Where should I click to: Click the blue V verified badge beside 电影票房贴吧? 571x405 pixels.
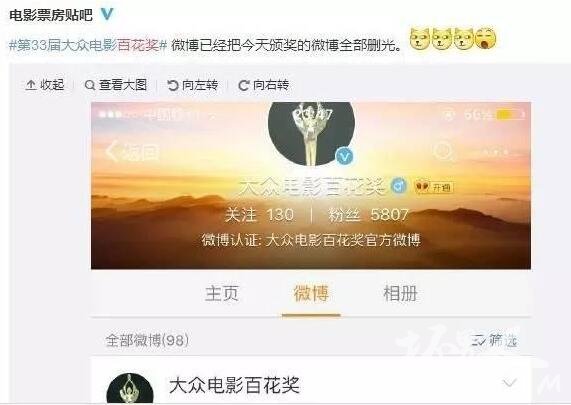coord(107,15)
